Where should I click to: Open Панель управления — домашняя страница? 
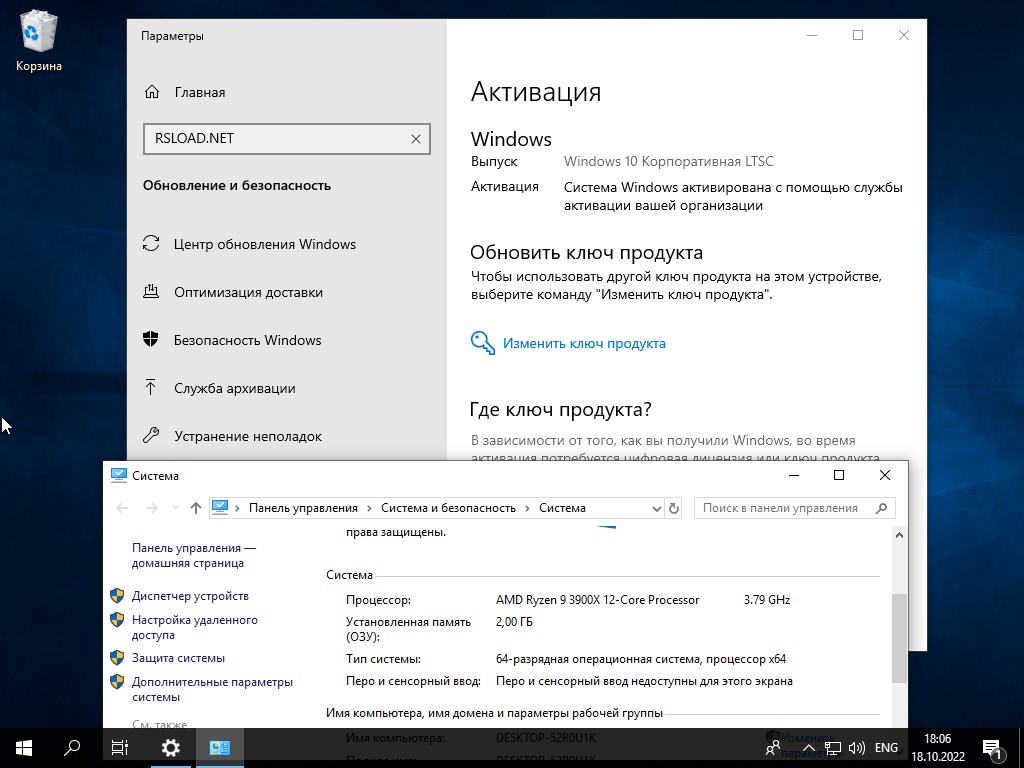point(193,555)
